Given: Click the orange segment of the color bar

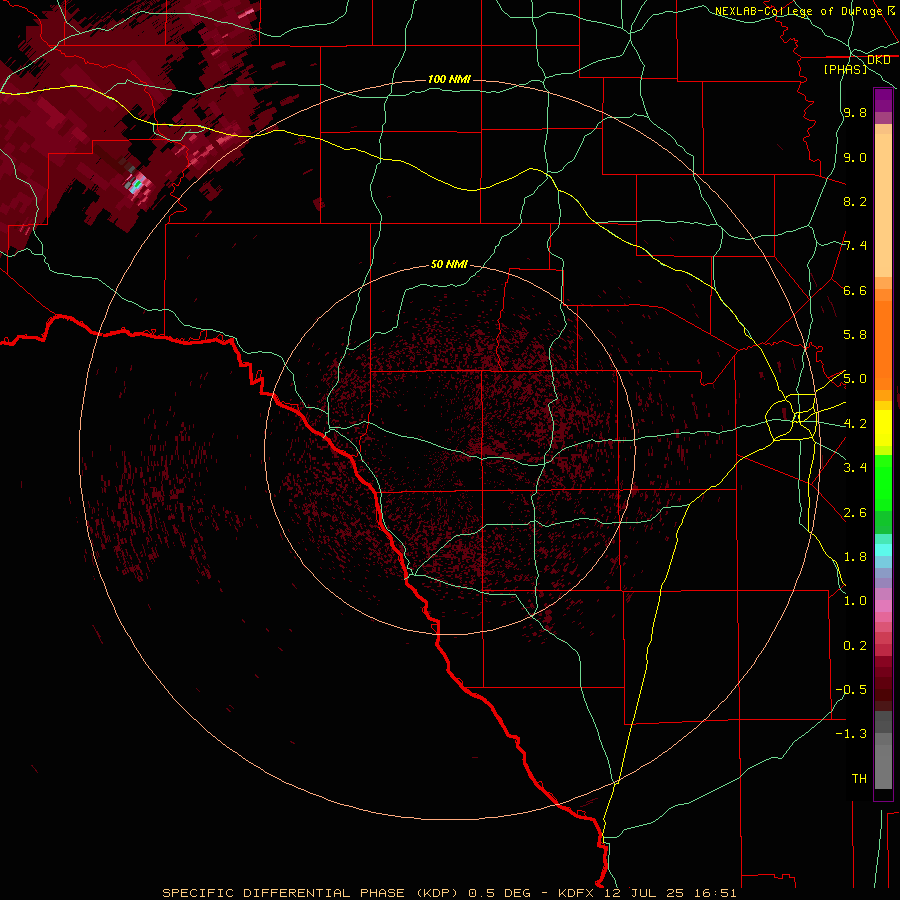Looking at the screenshot, I should click(x=883, y=344).
